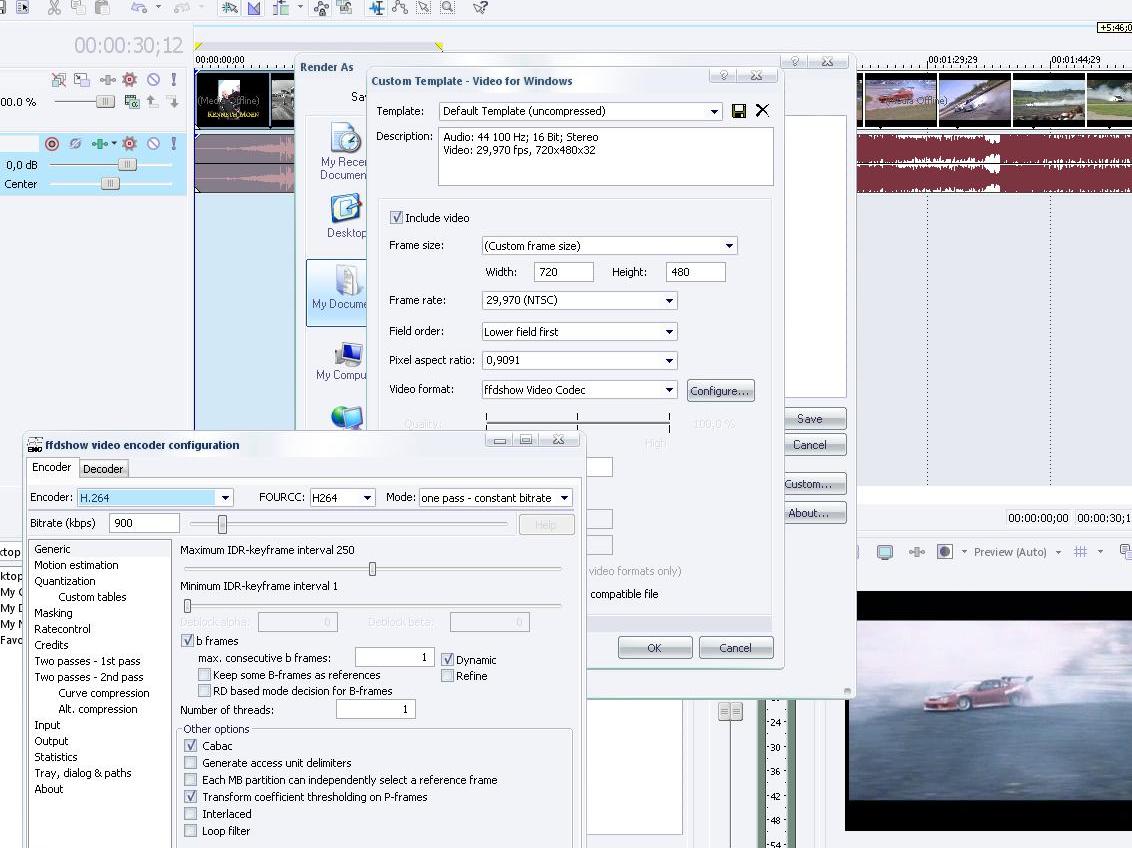Click the Bitrate slider handle
Viewport: 1132px width, 848px height.
point(222,523)
